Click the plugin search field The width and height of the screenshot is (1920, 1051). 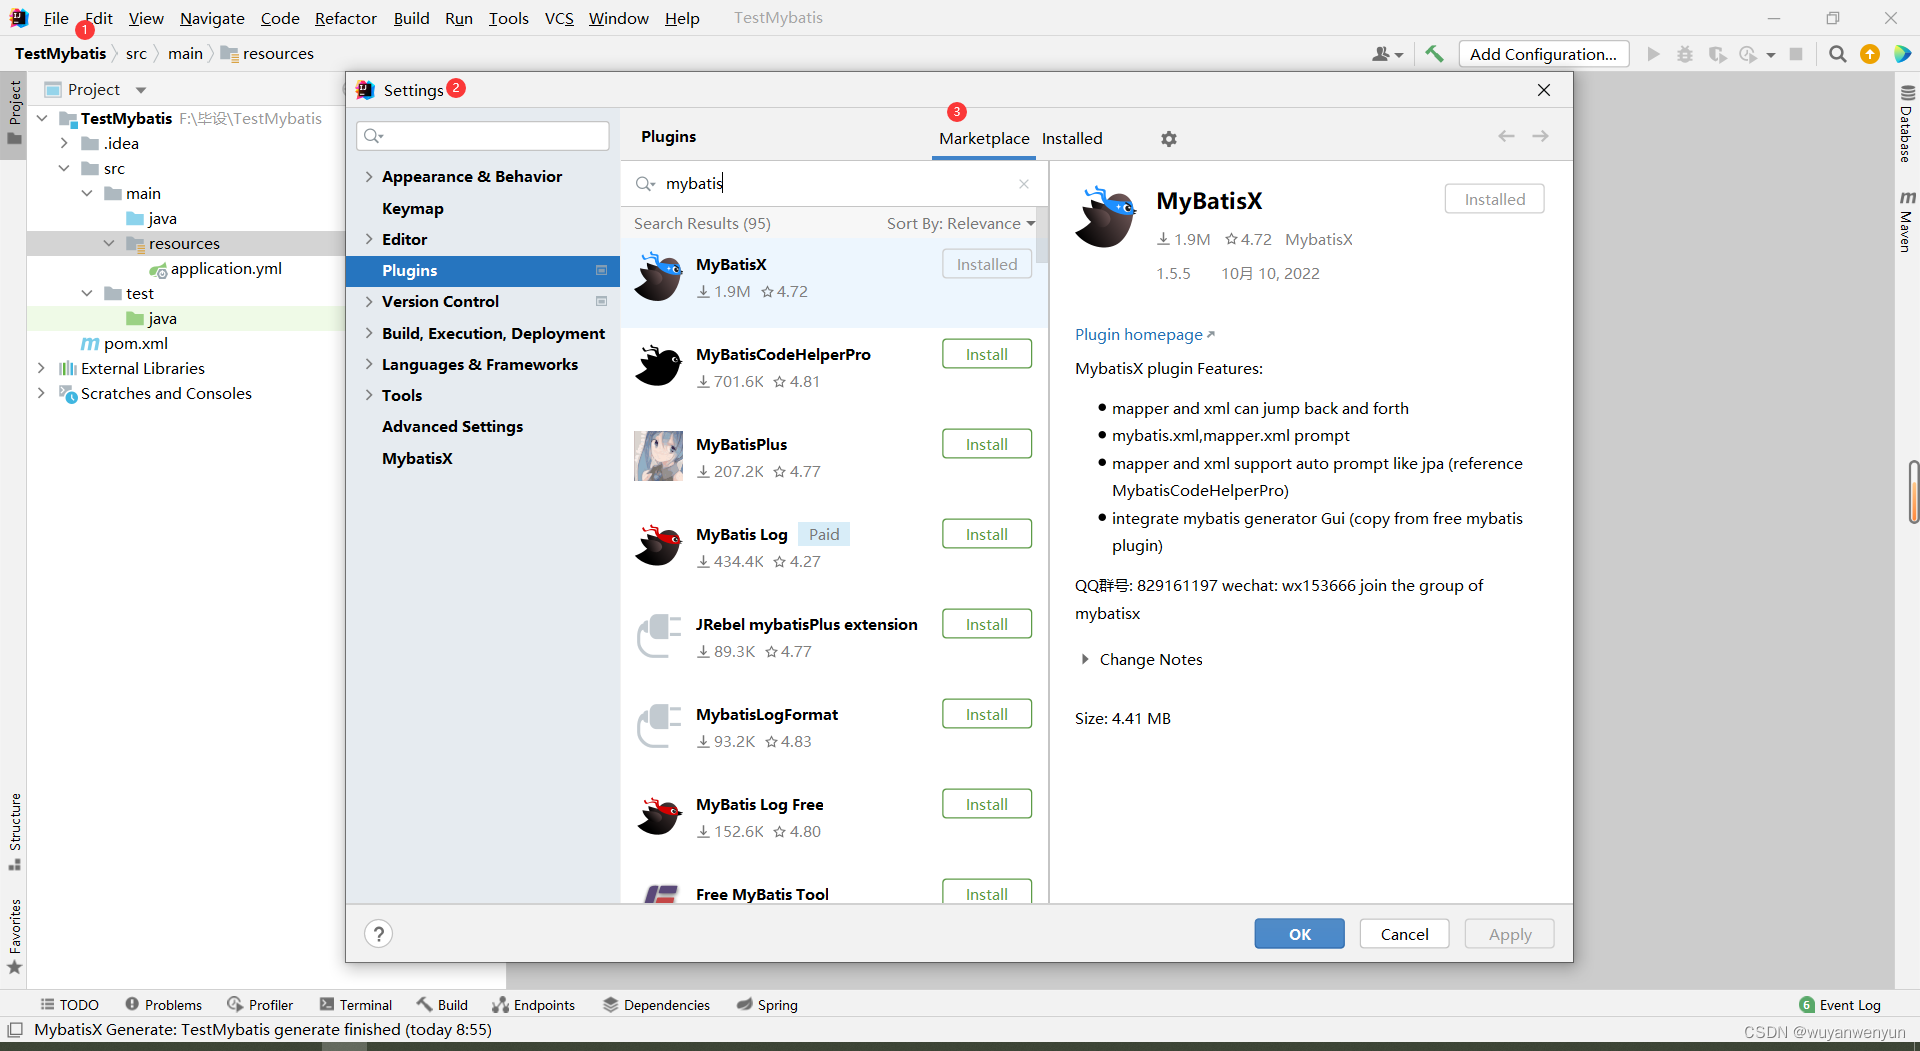pyautogui.click(x=834, y=183)
